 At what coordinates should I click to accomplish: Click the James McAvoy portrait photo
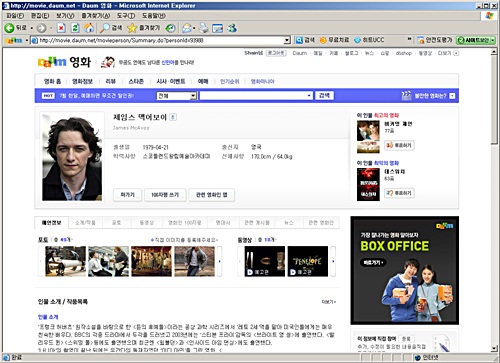pos(72,157)
